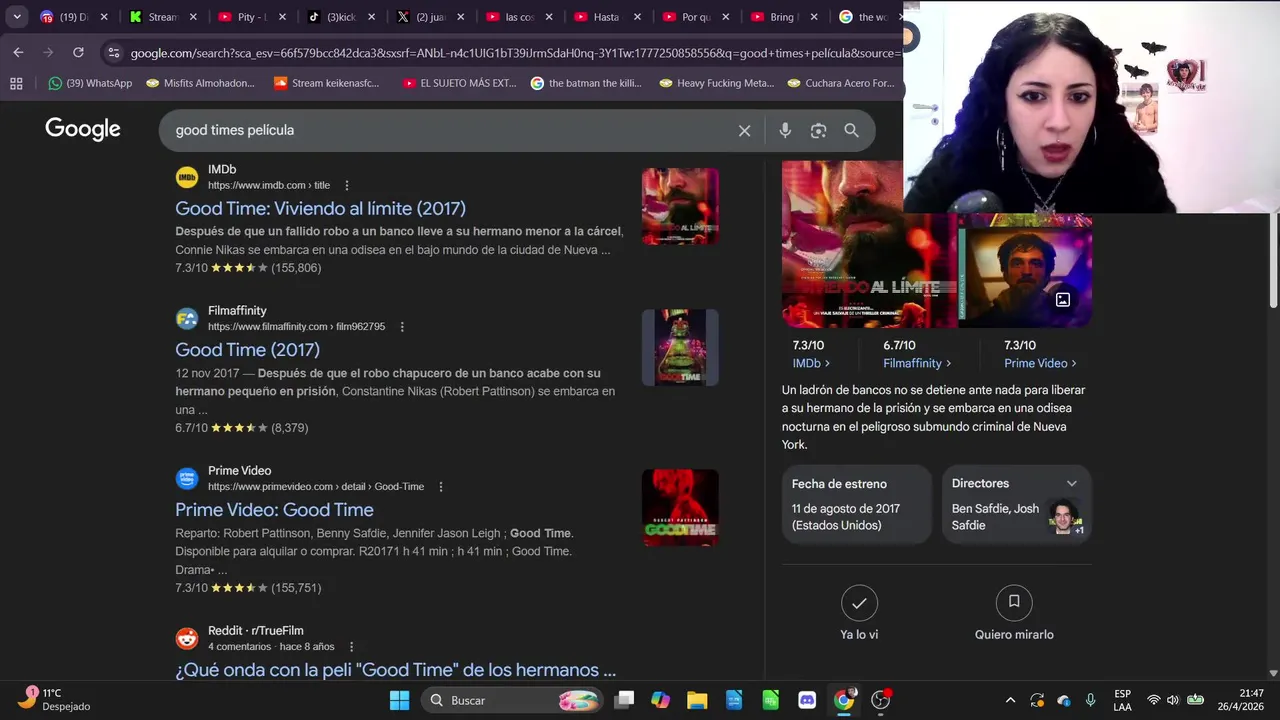
Task: Open Discord from the taskbar
Action: click(807, 700)
